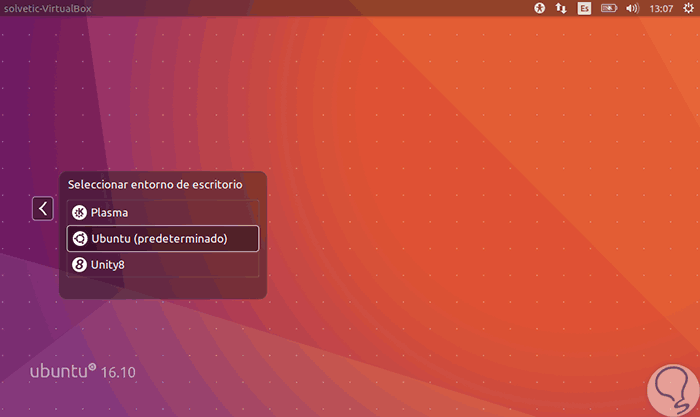Open the accessibility menu in top bar
The image size is (700, 417).
[540, 8]
